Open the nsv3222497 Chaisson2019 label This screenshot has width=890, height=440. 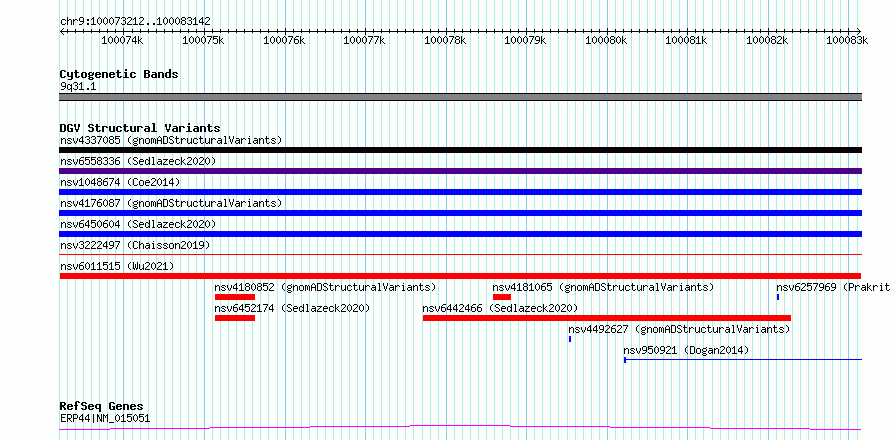[x=135, y=245]
